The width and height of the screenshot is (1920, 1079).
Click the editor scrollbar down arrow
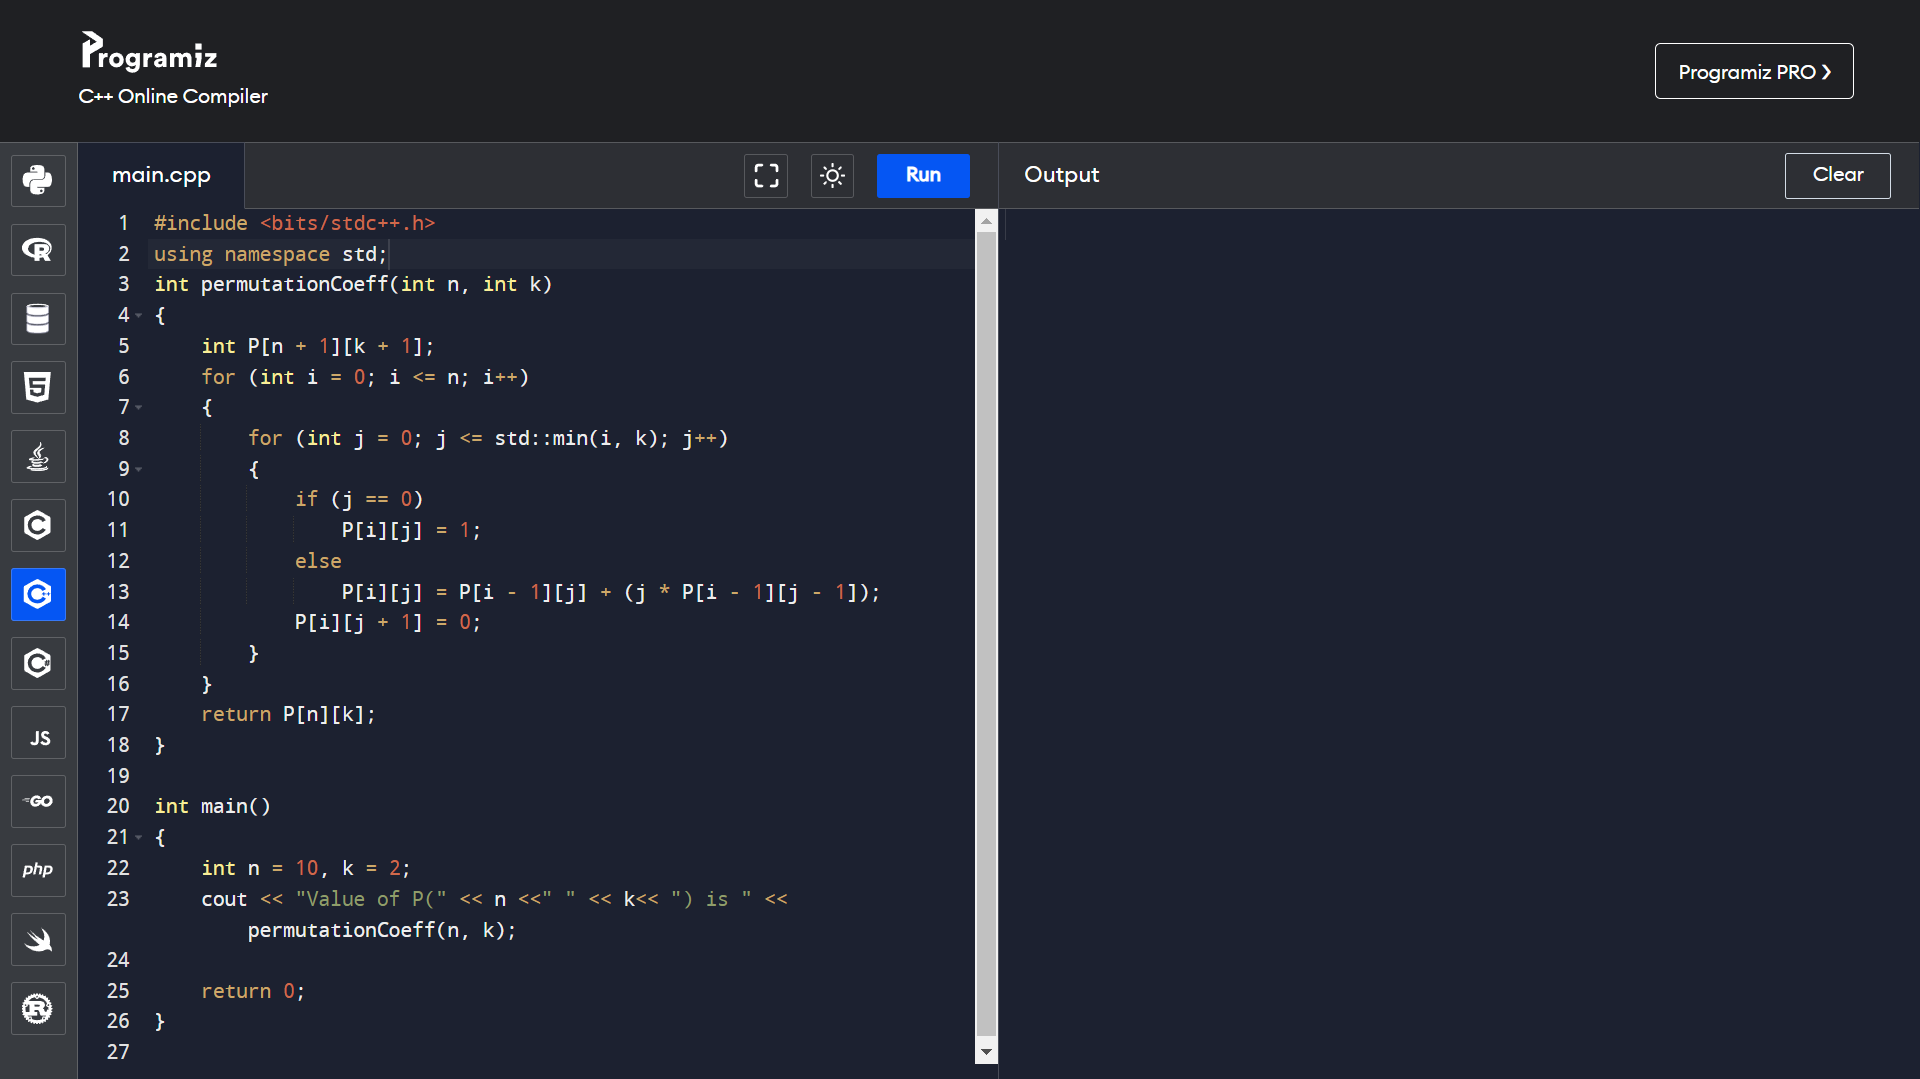986,1051
